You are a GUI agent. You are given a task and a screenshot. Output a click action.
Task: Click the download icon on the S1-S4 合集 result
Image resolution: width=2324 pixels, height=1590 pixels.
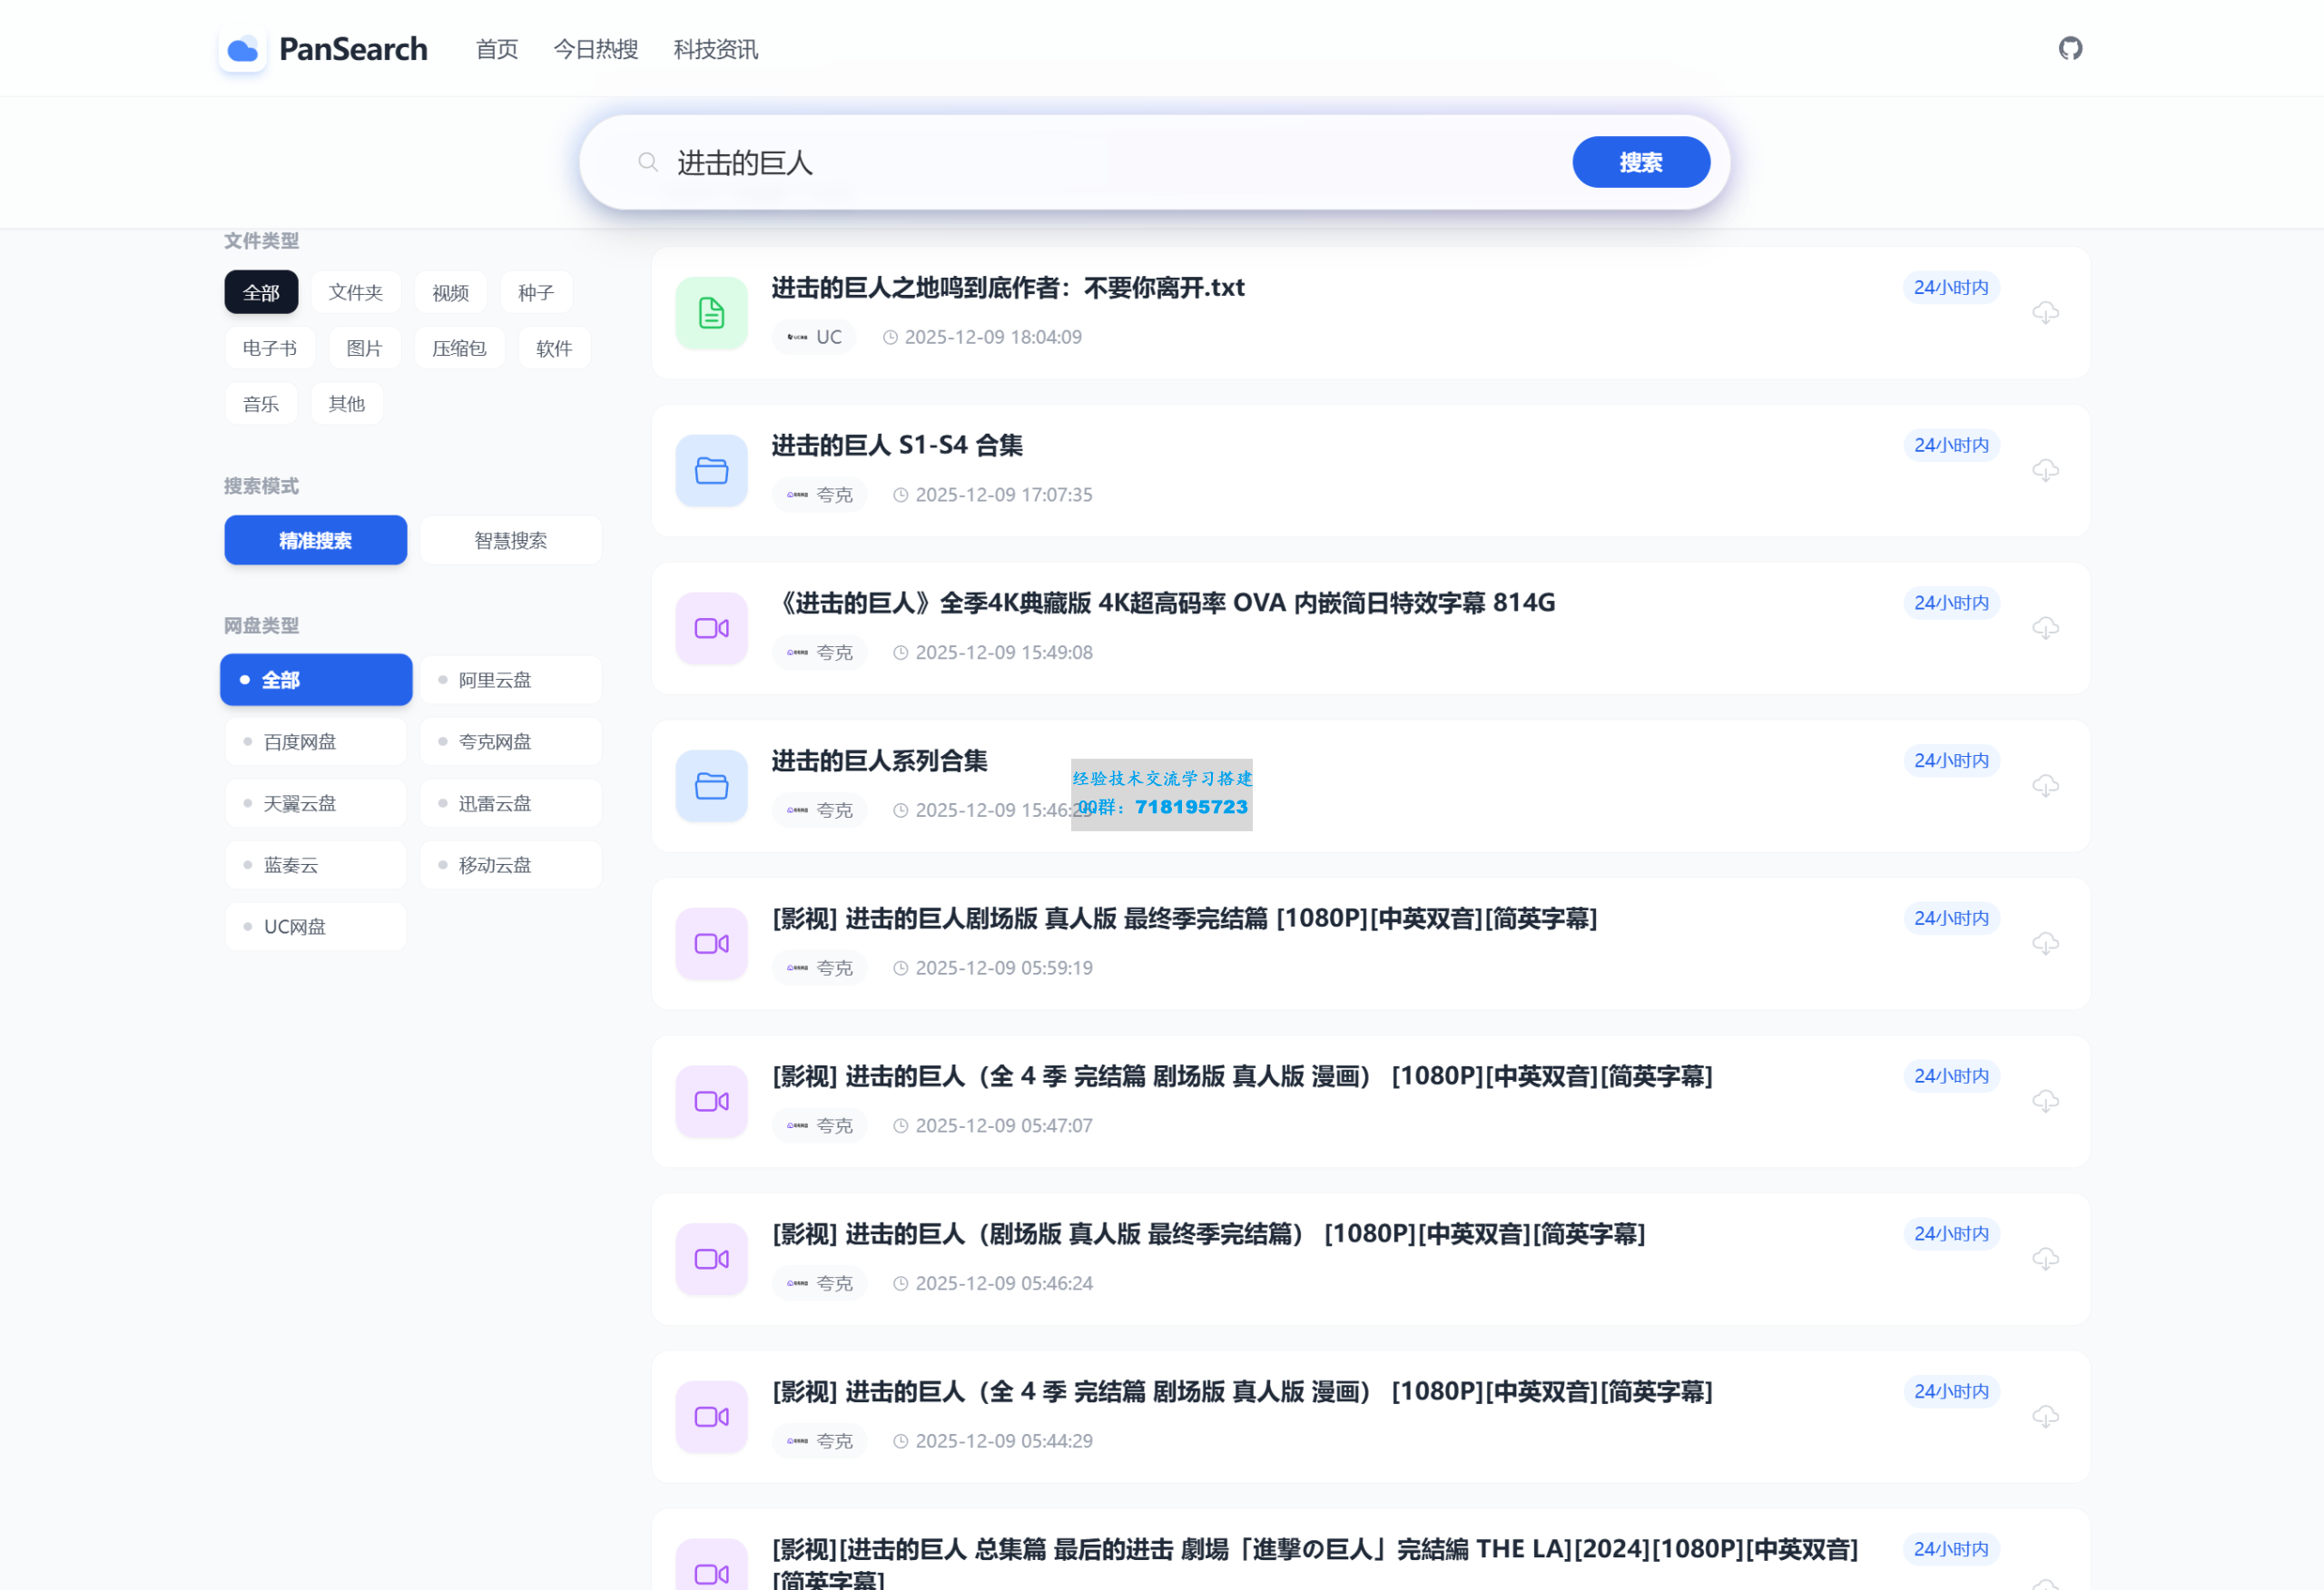point(2046,470)
